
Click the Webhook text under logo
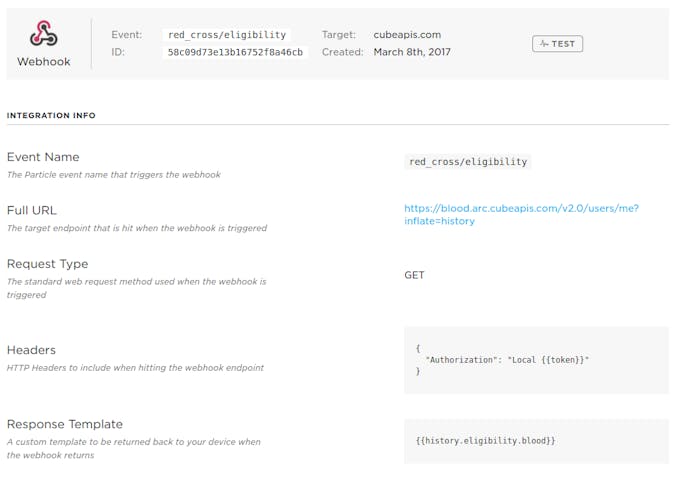(x=43, y=62)
